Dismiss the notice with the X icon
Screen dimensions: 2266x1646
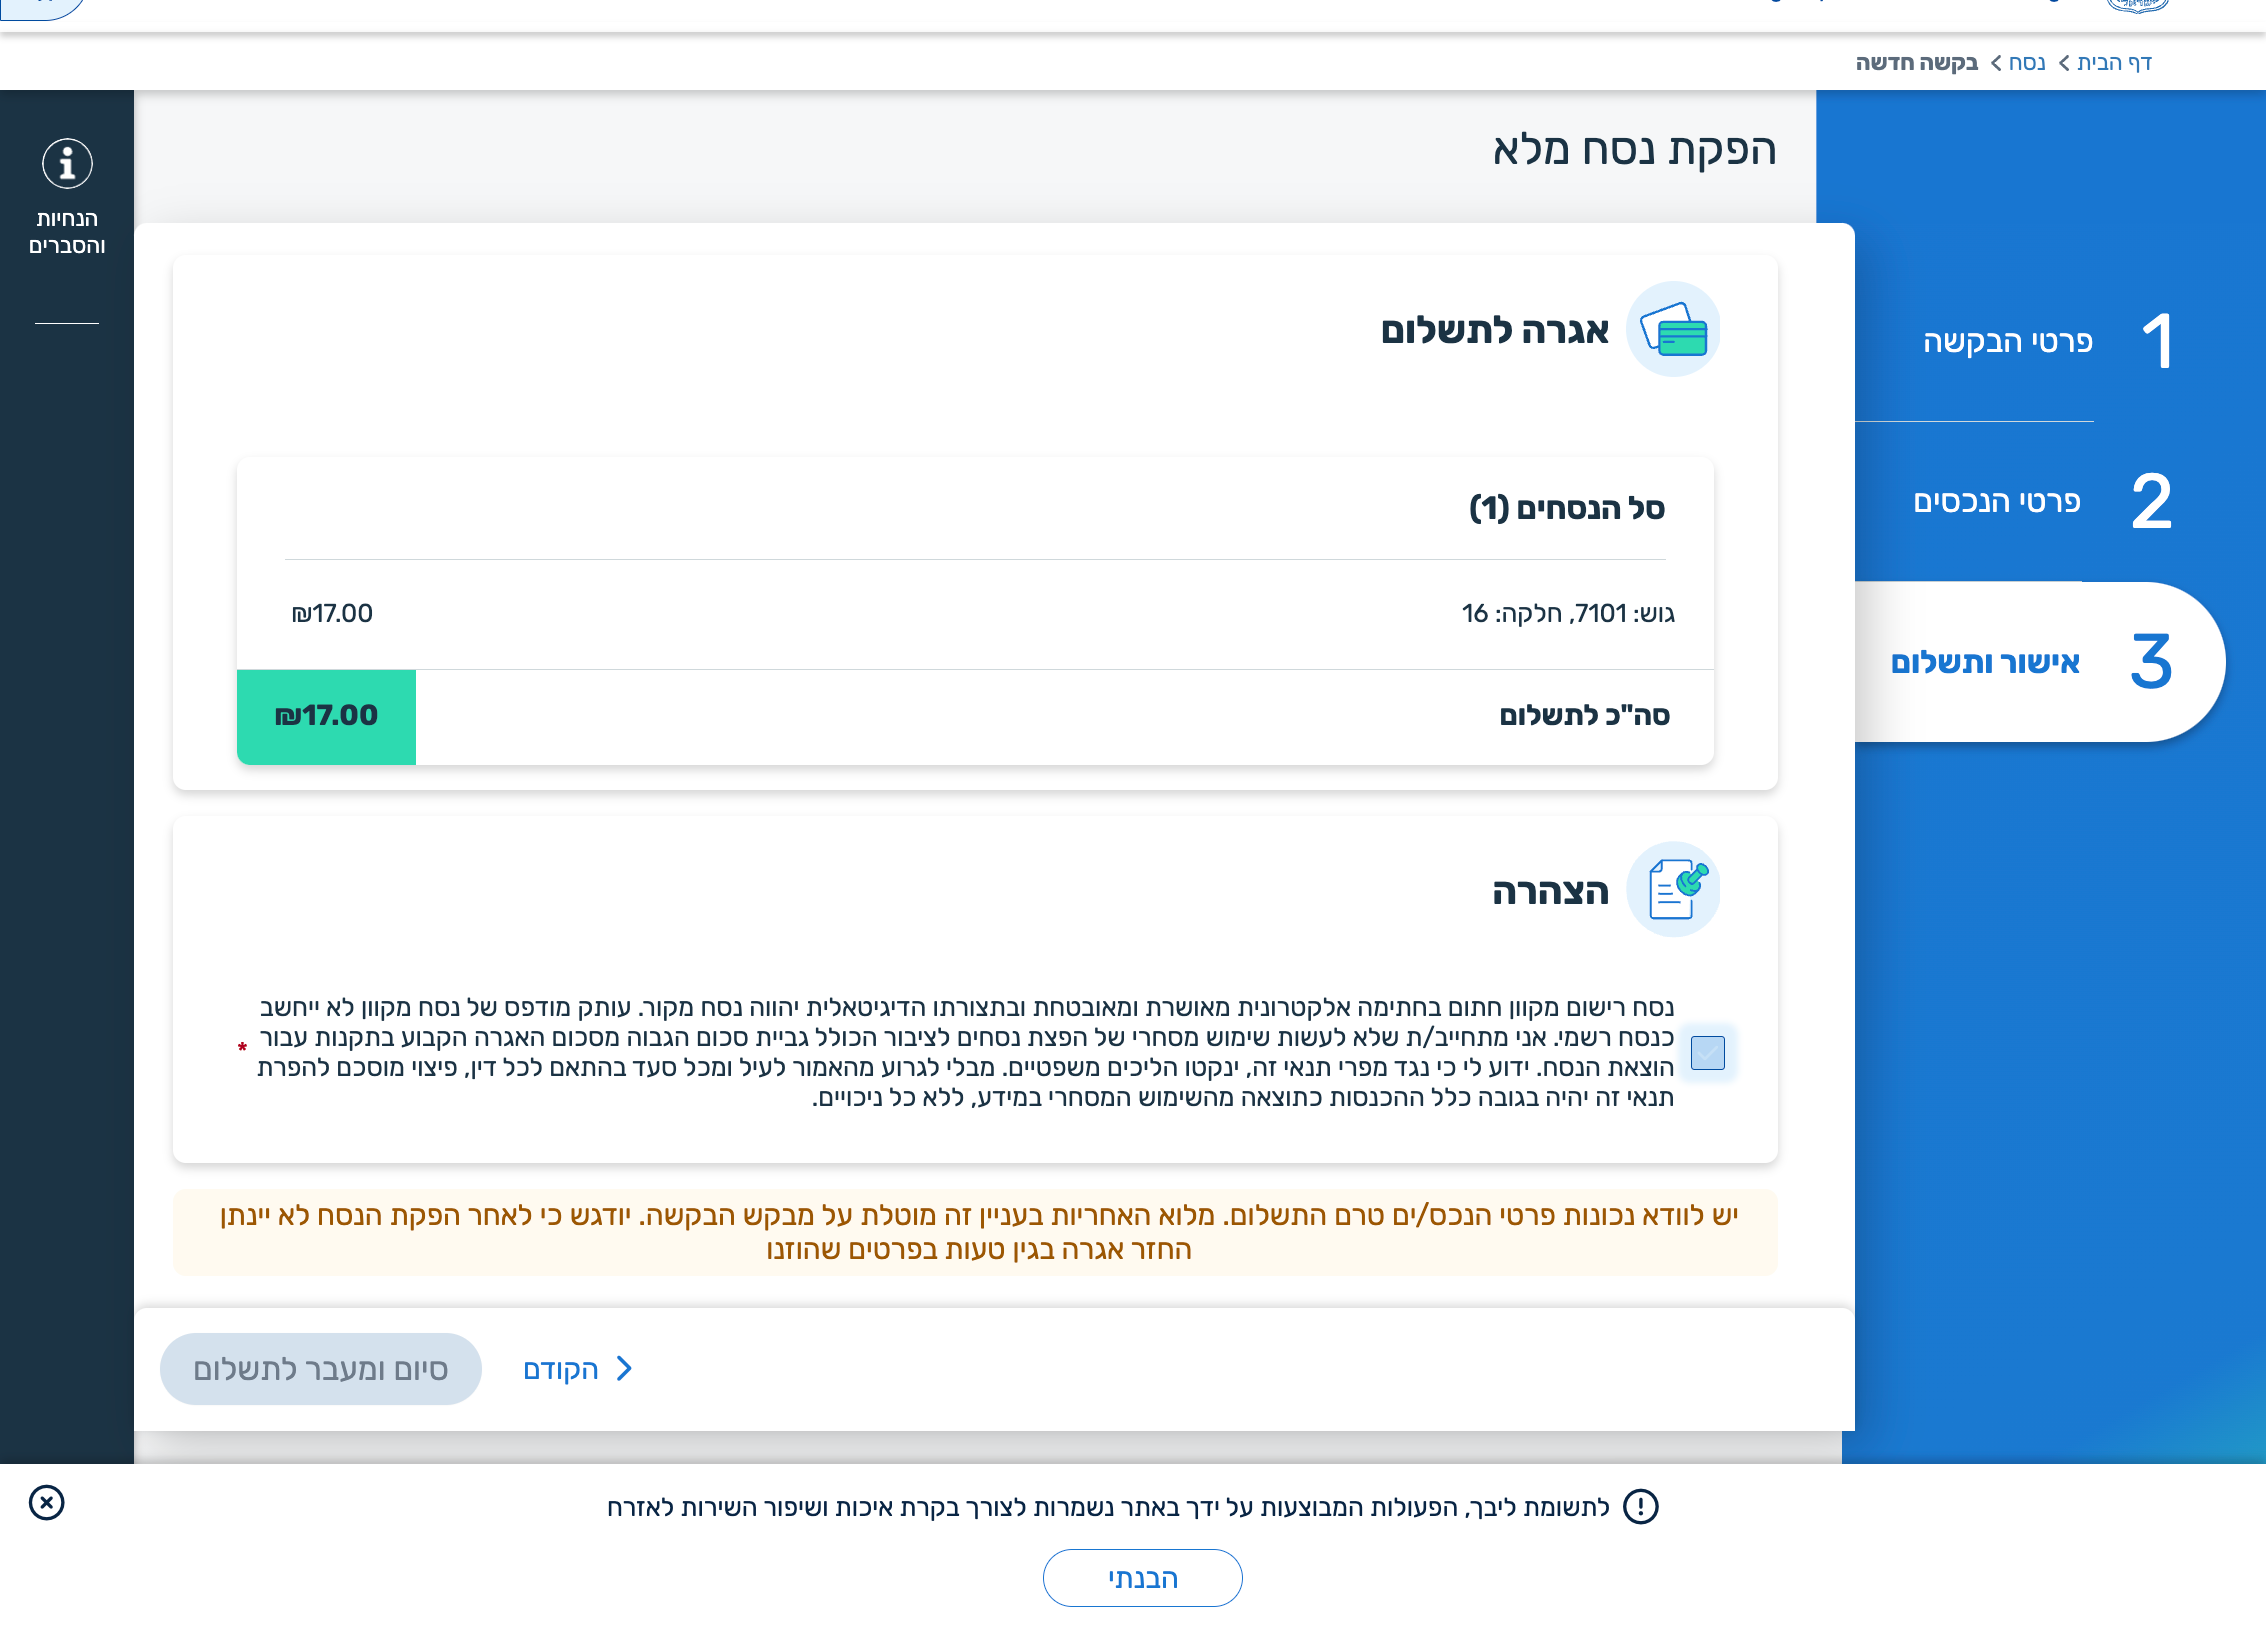pos(47,1502)
